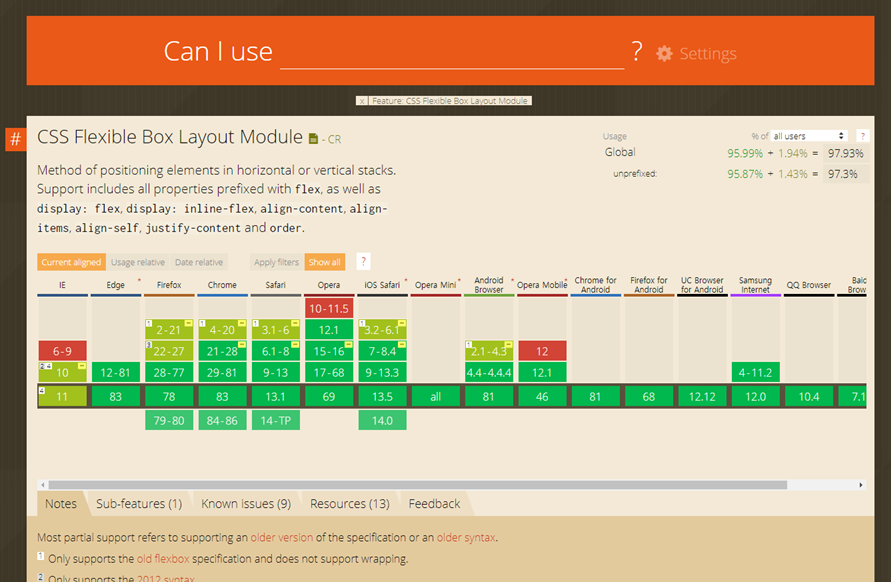Select IE 10 partial support cell

point(63,373)
